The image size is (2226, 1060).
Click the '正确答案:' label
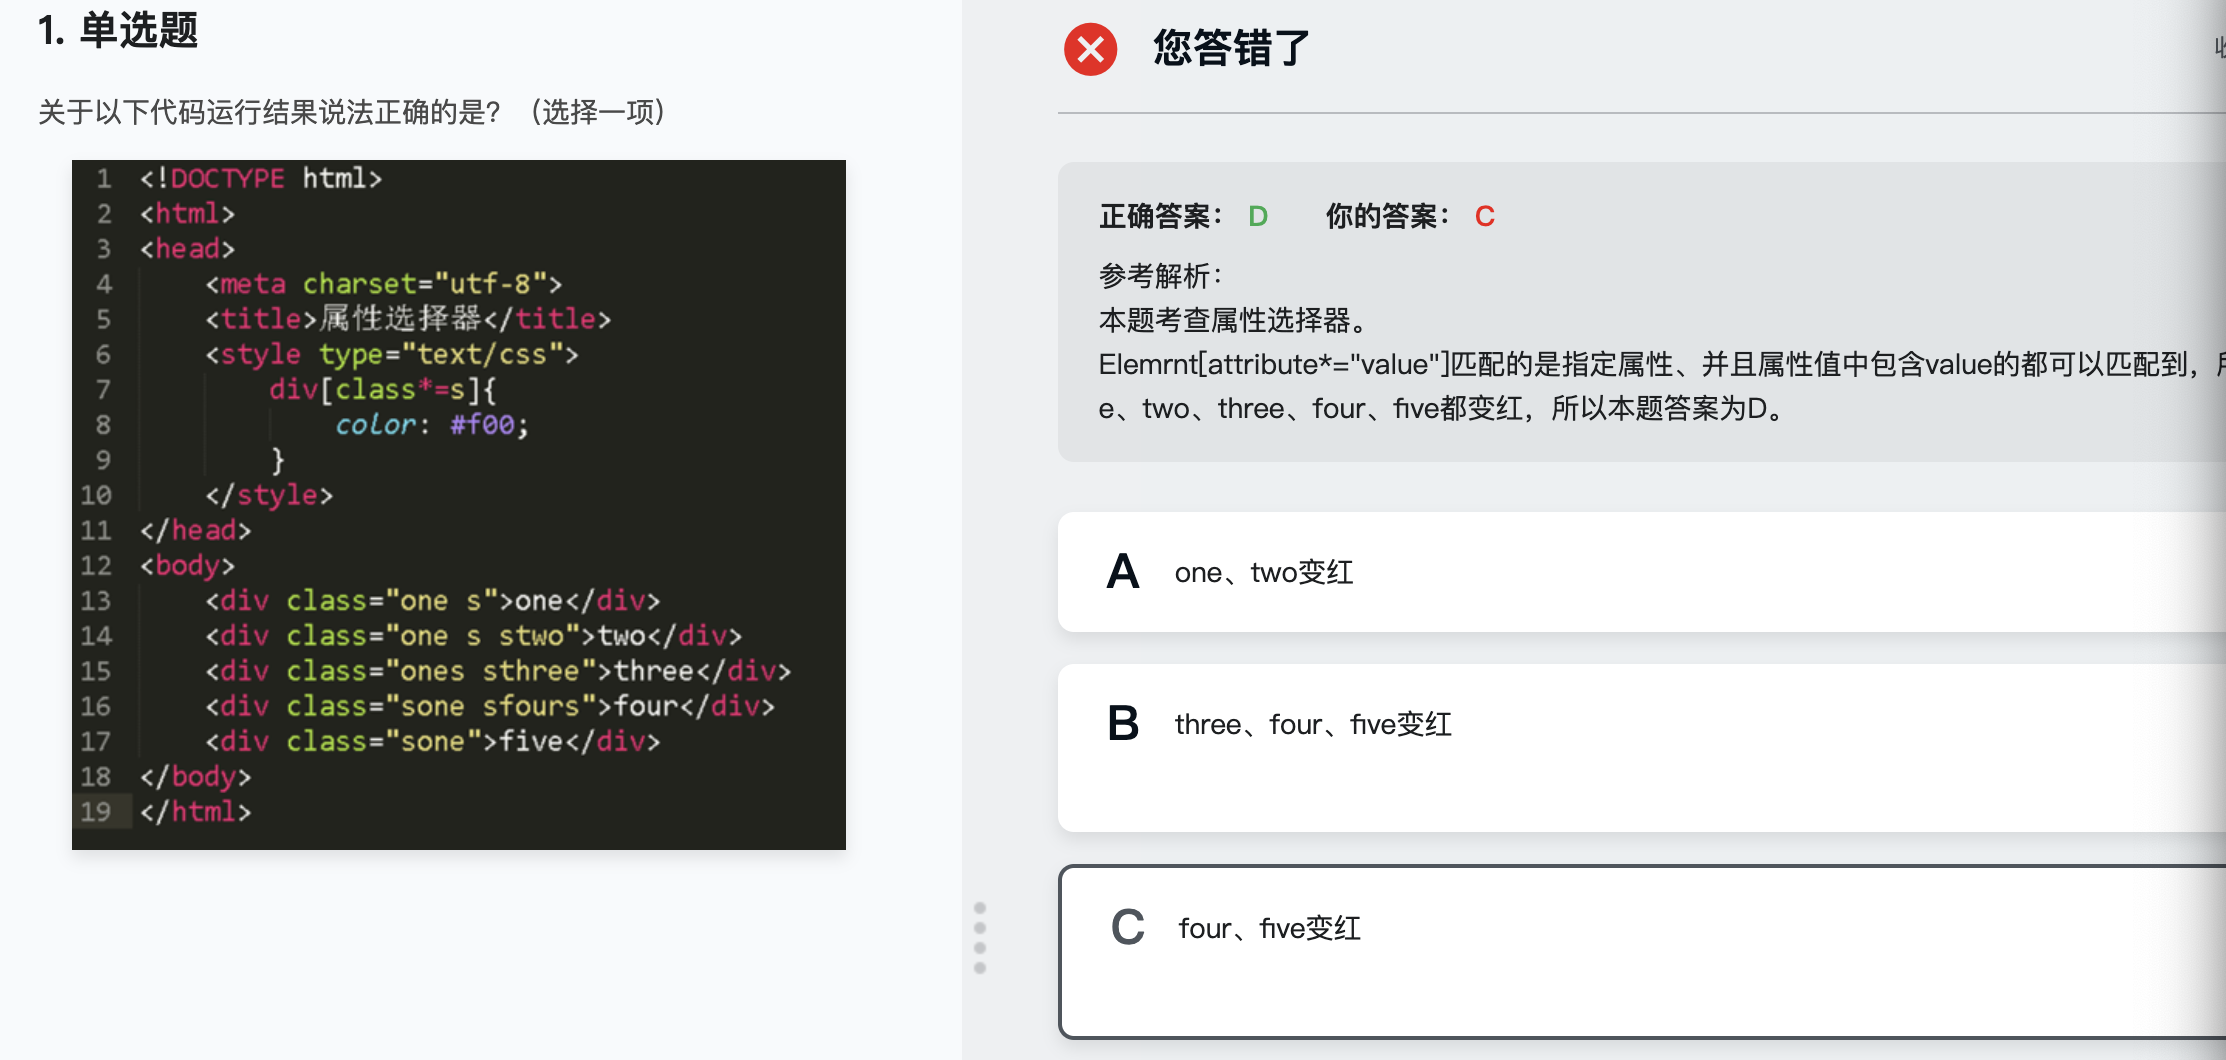(1161, 216)
